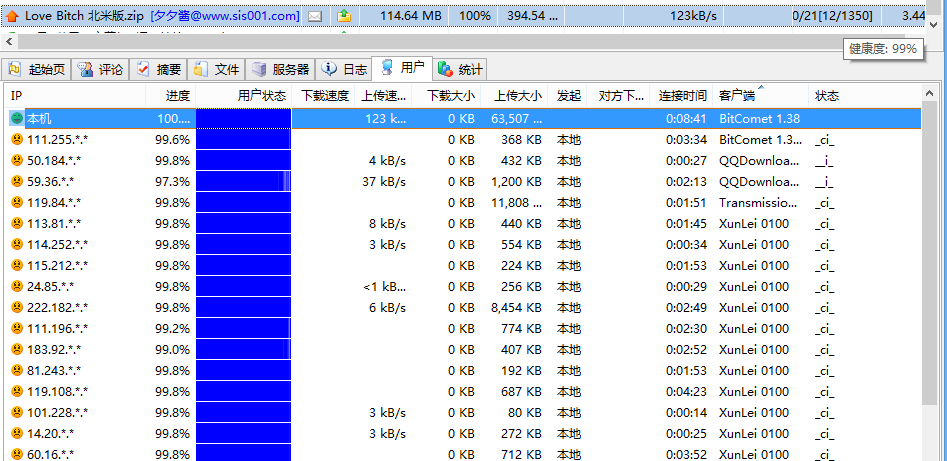Click the peer face icon for 111.255.*.*
Screen dimensions: 947x461
pos(16,140)
